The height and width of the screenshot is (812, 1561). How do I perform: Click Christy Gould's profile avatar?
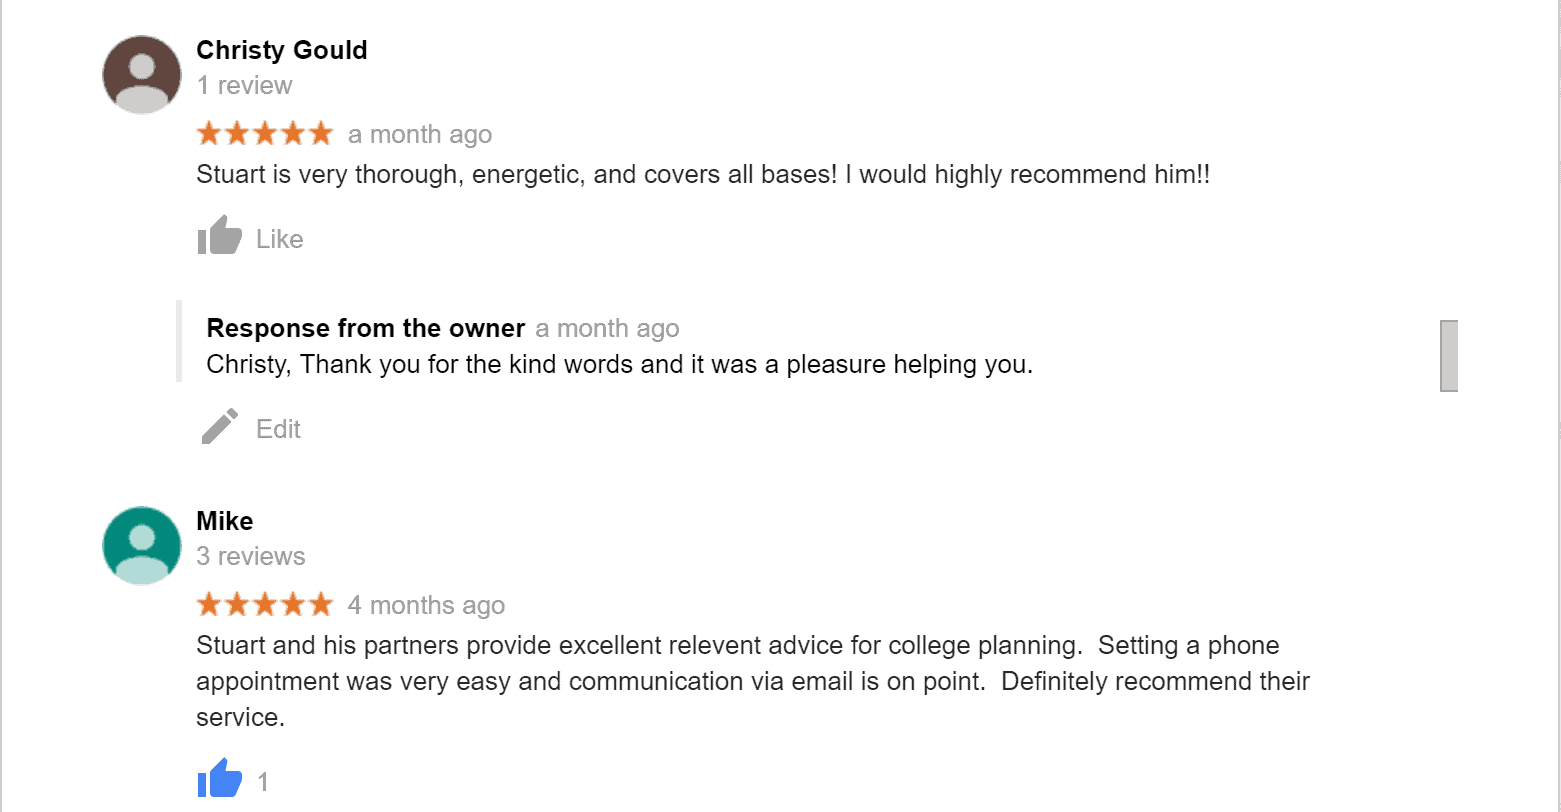coord(142,75)
